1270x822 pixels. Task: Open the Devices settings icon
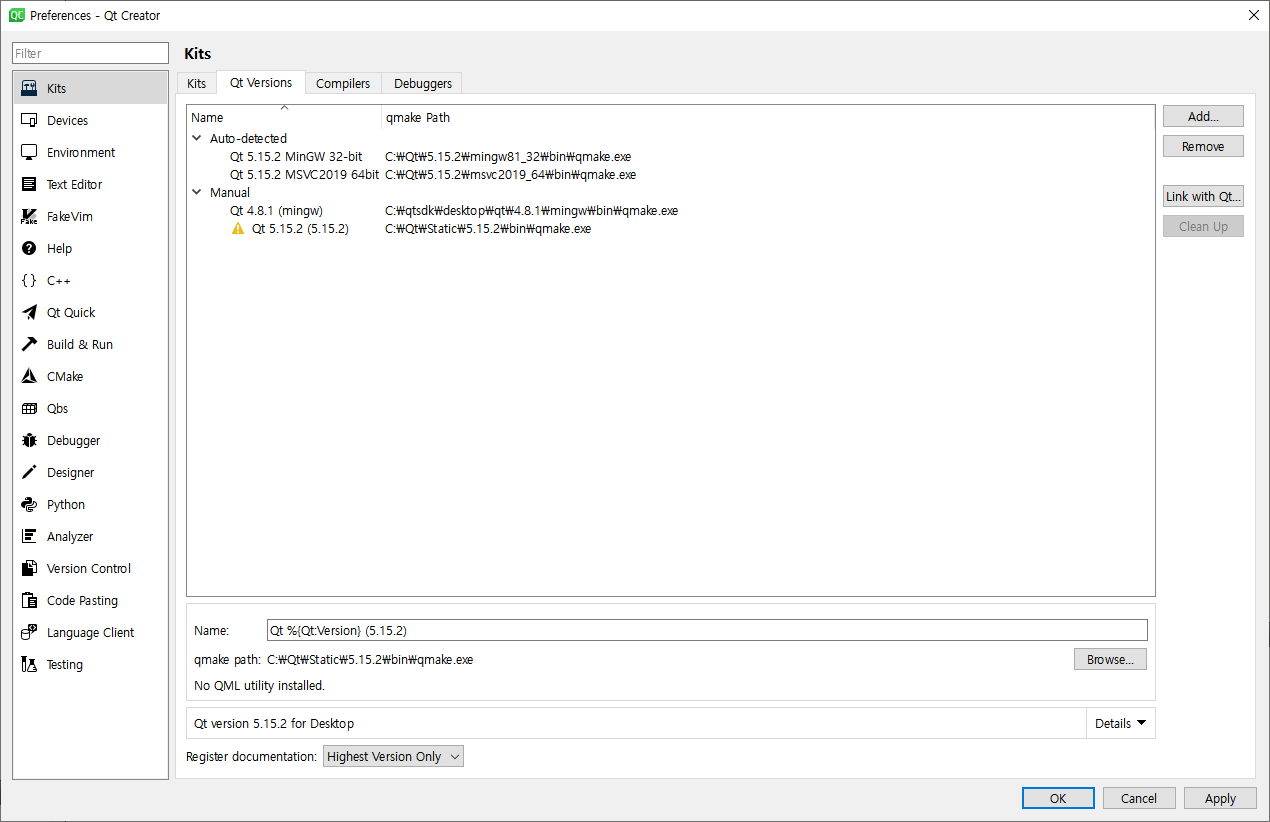click(29, 120)
